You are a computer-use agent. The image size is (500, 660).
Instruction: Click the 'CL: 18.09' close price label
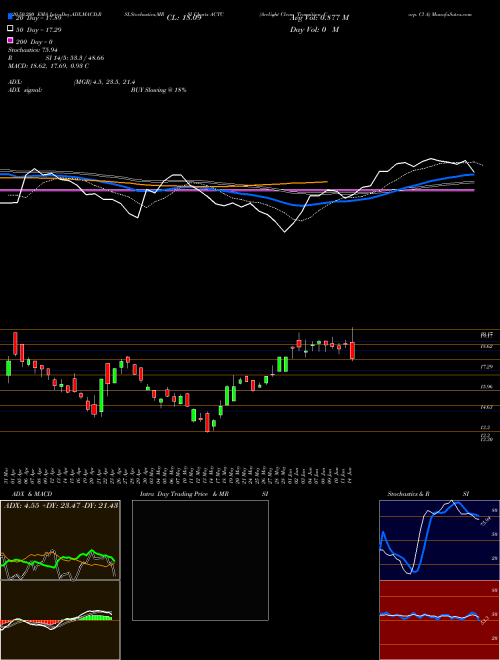pos(184,18)
